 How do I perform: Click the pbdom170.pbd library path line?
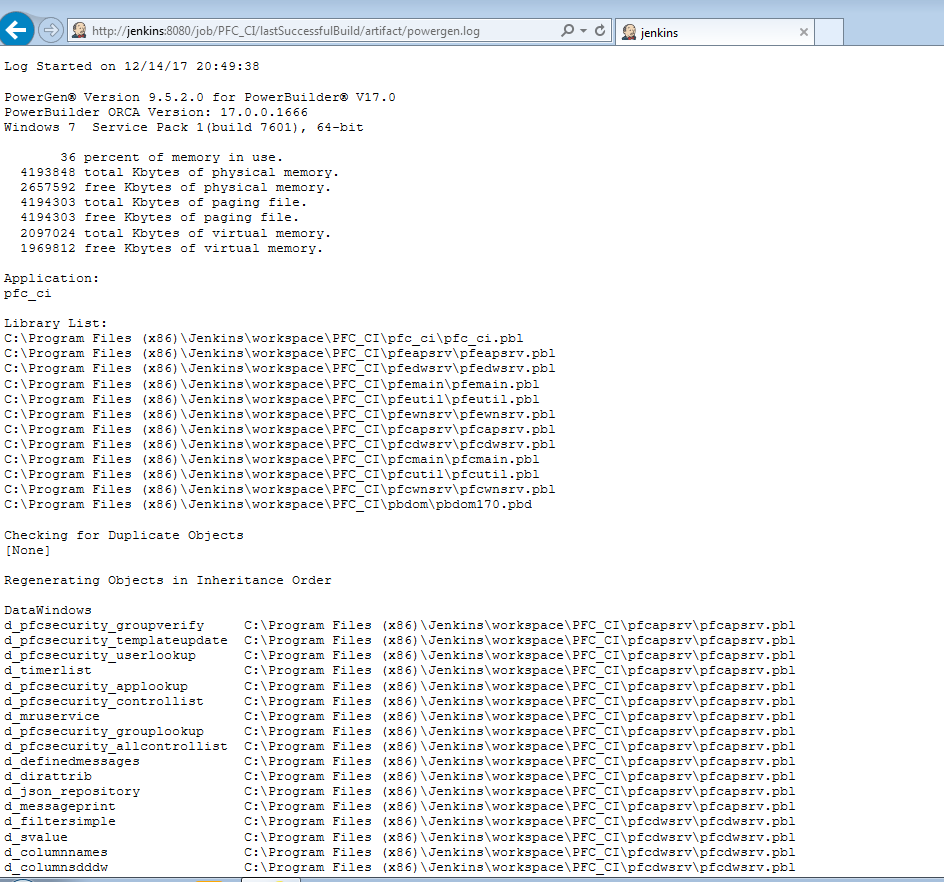268,505
